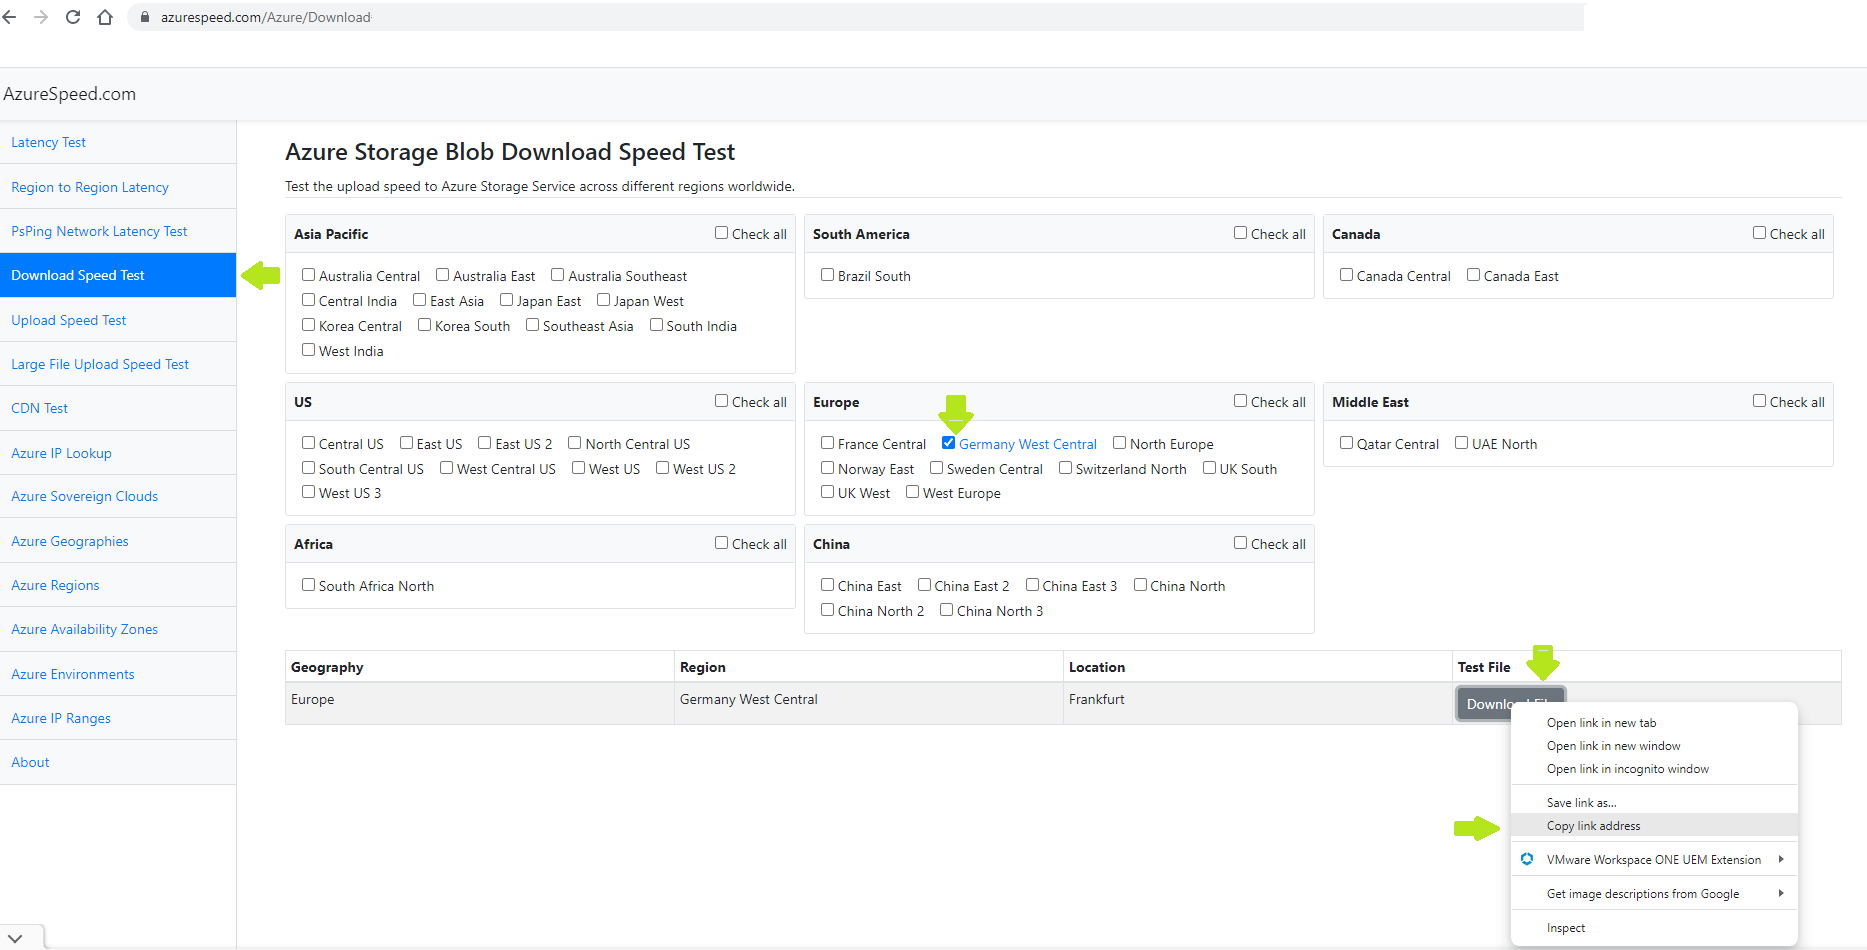Open Azure IP Lookup in sidebar
Image resolution: width=1867 pixels, height=950 pixels.
(61, 453)
